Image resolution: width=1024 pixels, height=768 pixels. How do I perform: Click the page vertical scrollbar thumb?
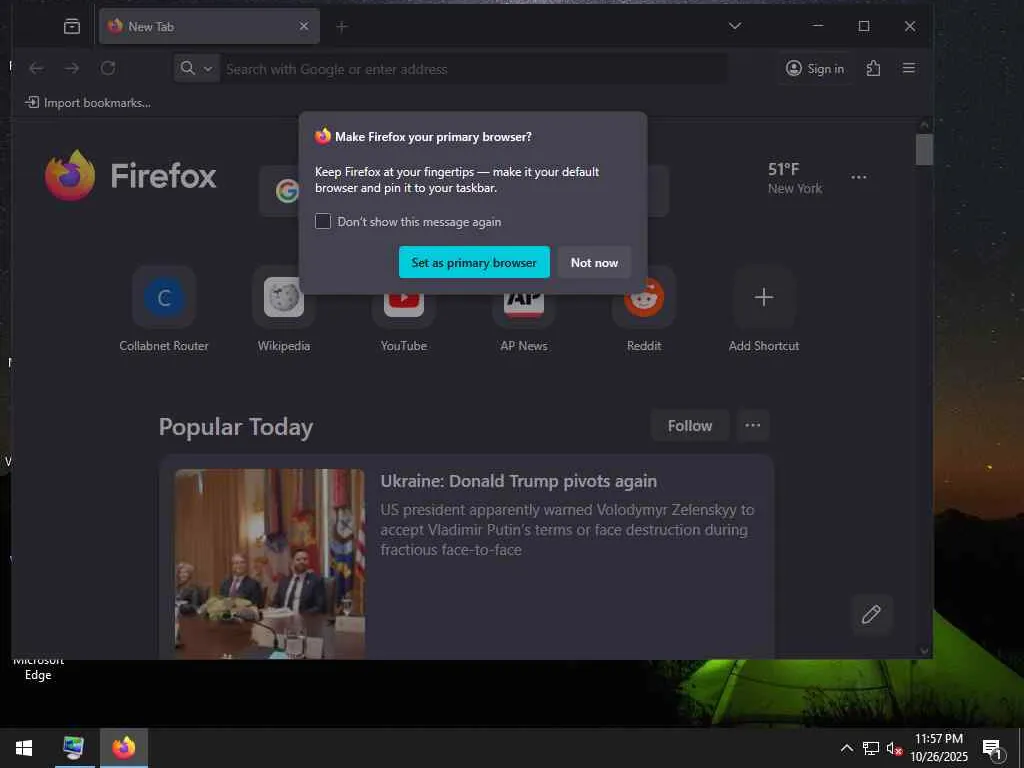tap(924, 150)
